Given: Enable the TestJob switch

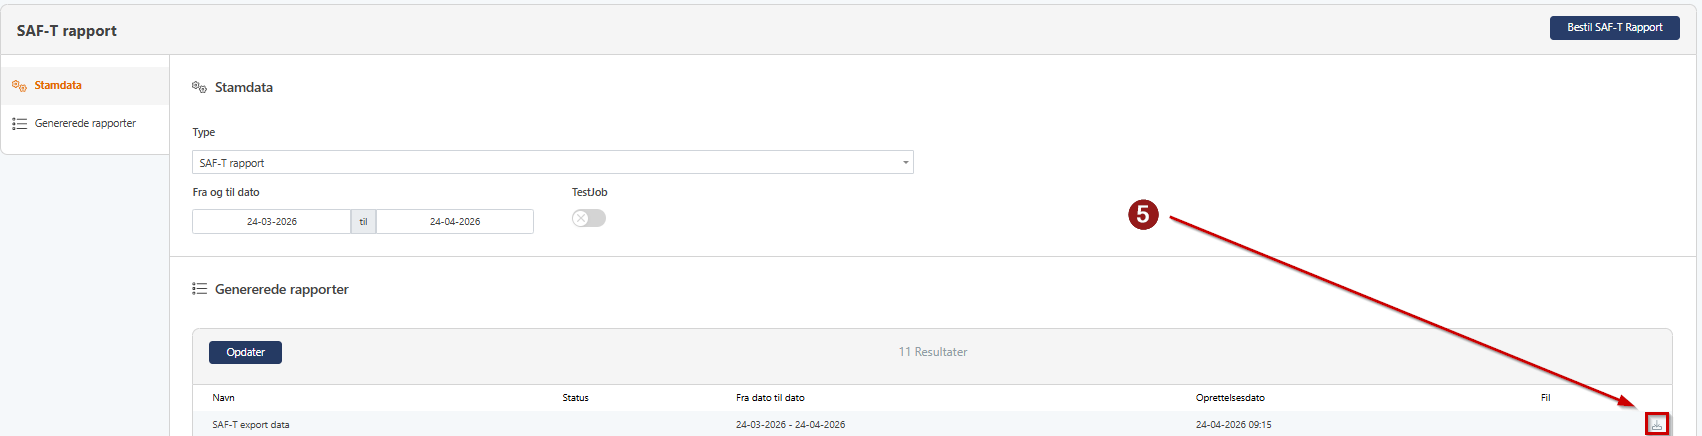Looking at the screenshot, I should coord(589,218).
